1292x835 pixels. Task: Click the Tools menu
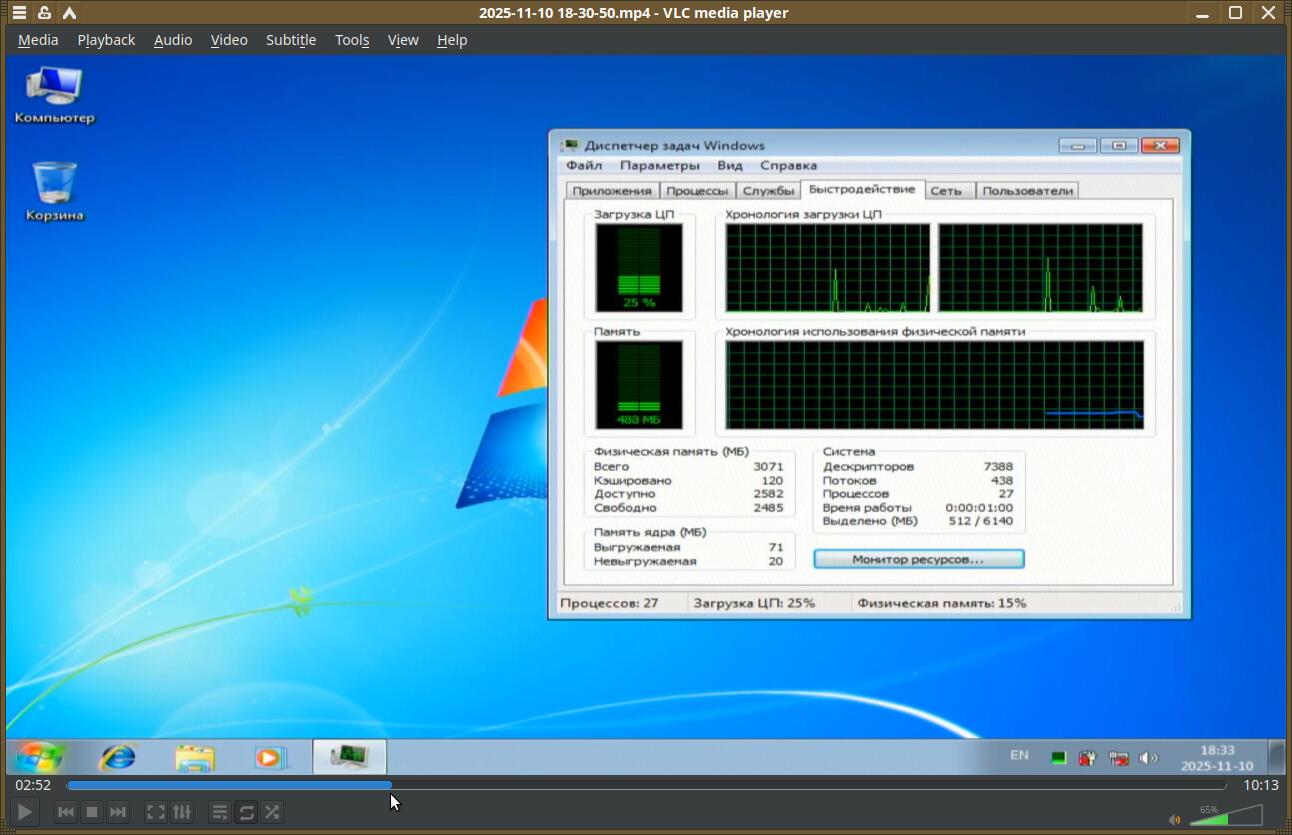pyautogui.click(x=352, y=40)
